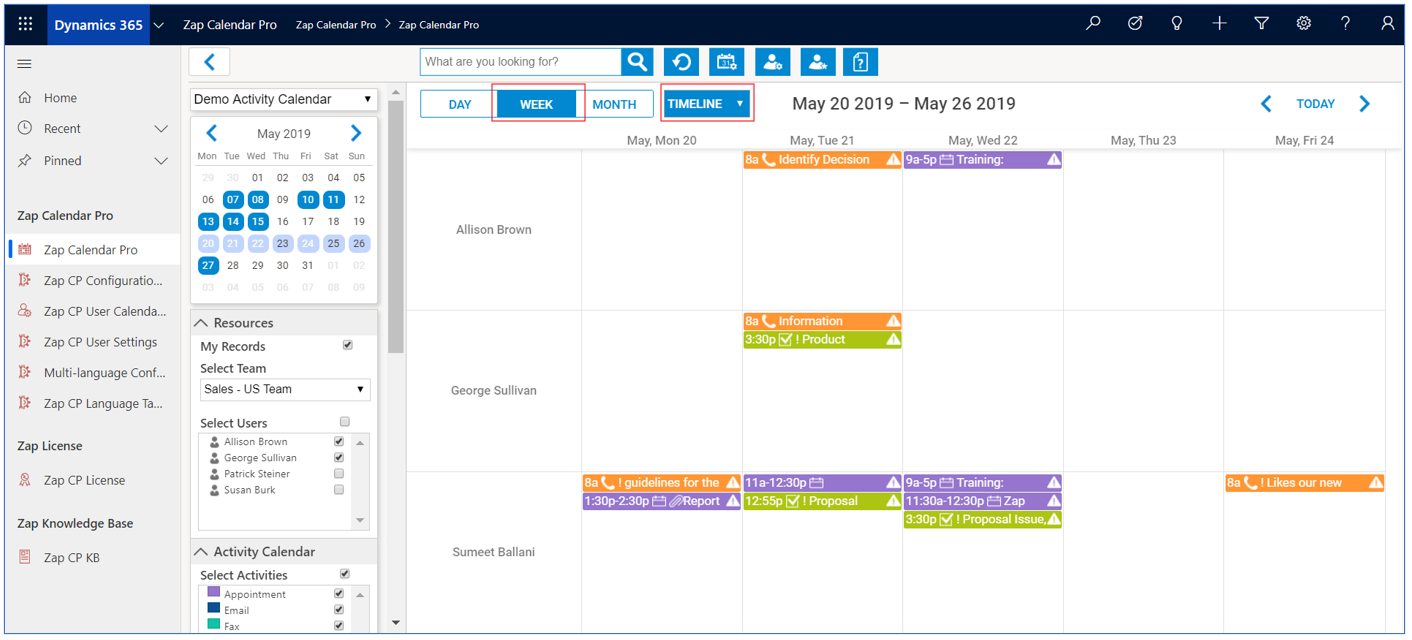Click the help document toolbar icon
Viewport: 1412px width, 640px height.
coord(861,62)
